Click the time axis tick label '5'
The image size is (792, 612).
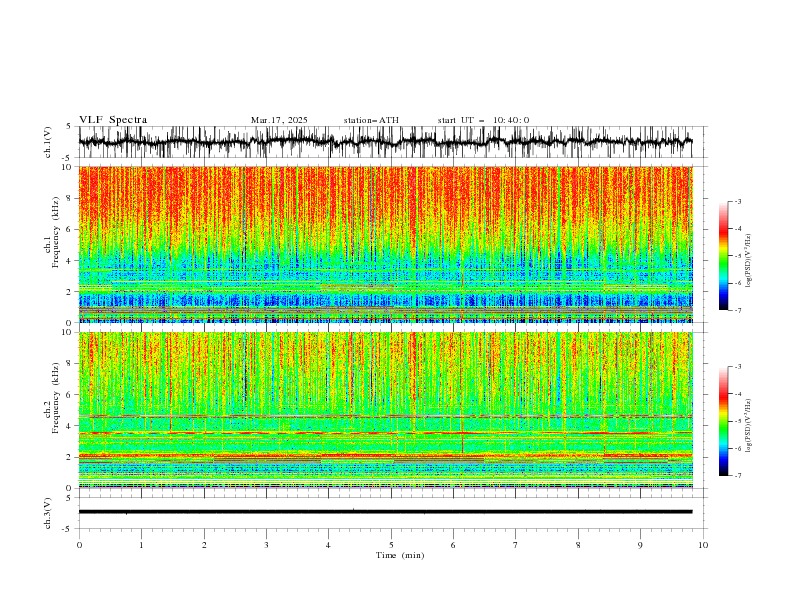click(391, 545)
